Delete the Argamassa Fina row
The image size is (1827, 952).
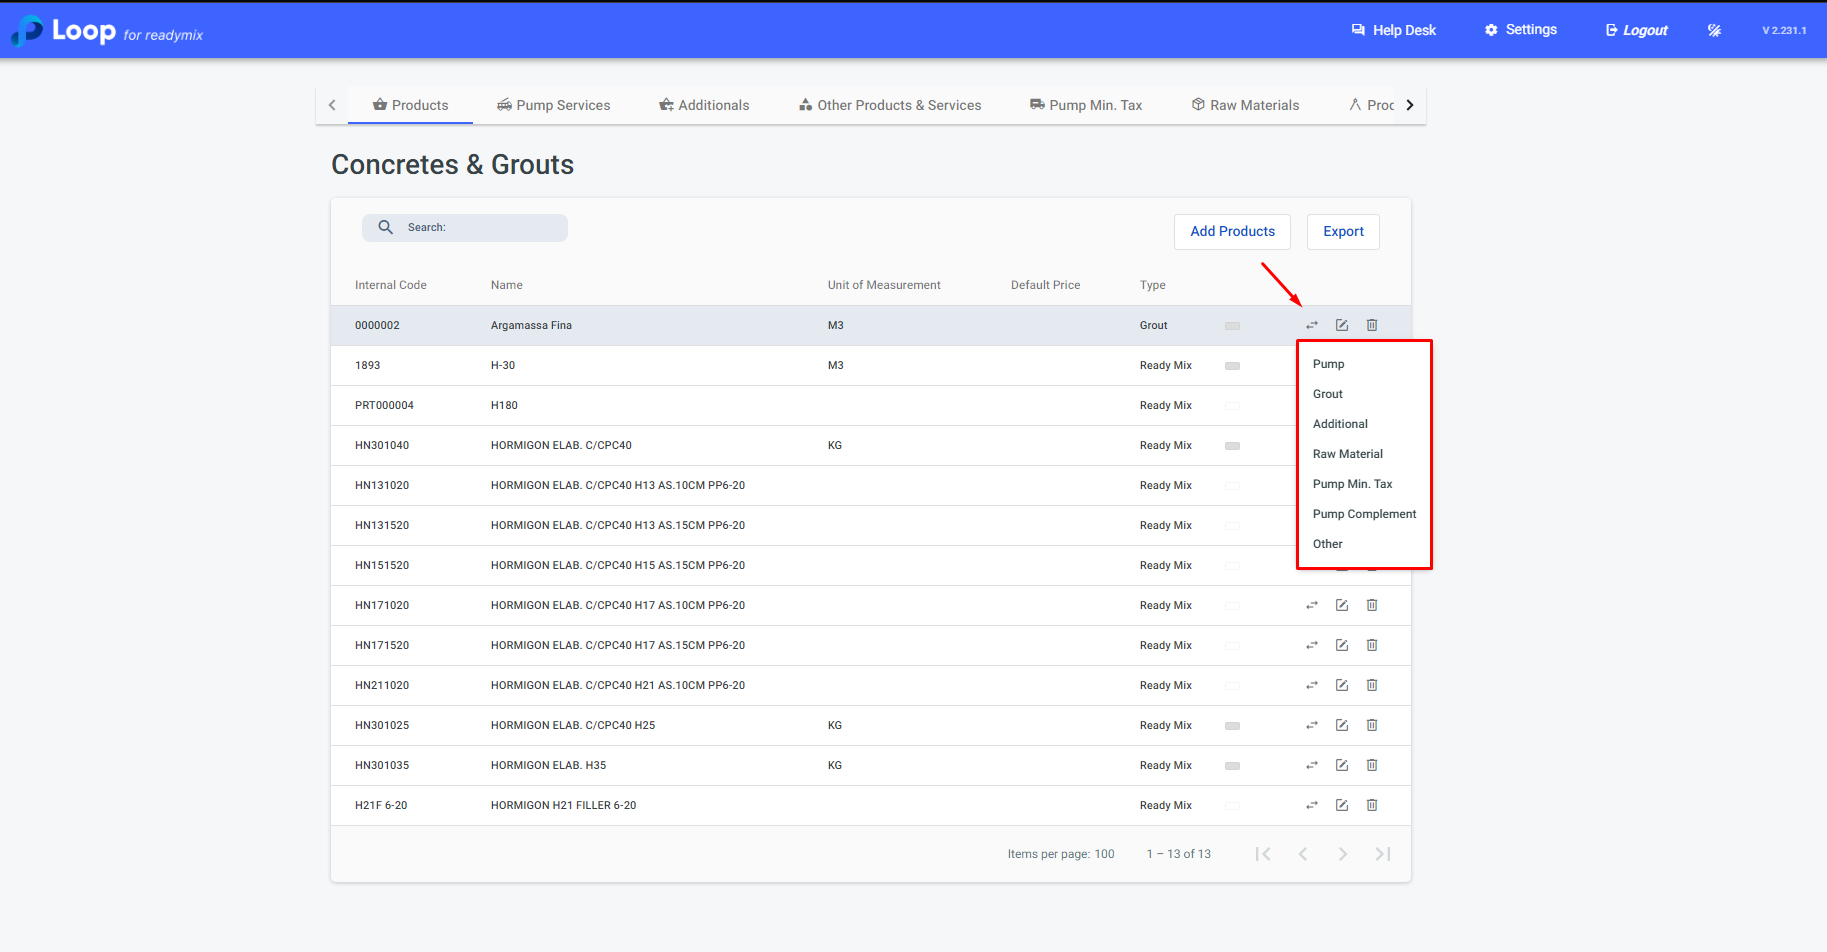coord(1371,325)
